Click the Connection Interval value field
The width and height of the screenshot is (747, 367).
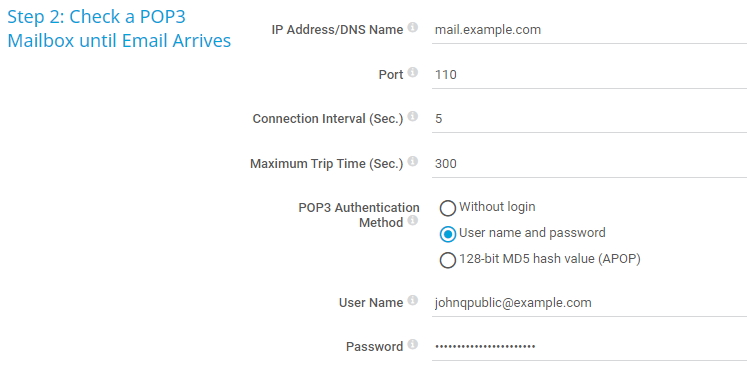[x=589, y=119]
